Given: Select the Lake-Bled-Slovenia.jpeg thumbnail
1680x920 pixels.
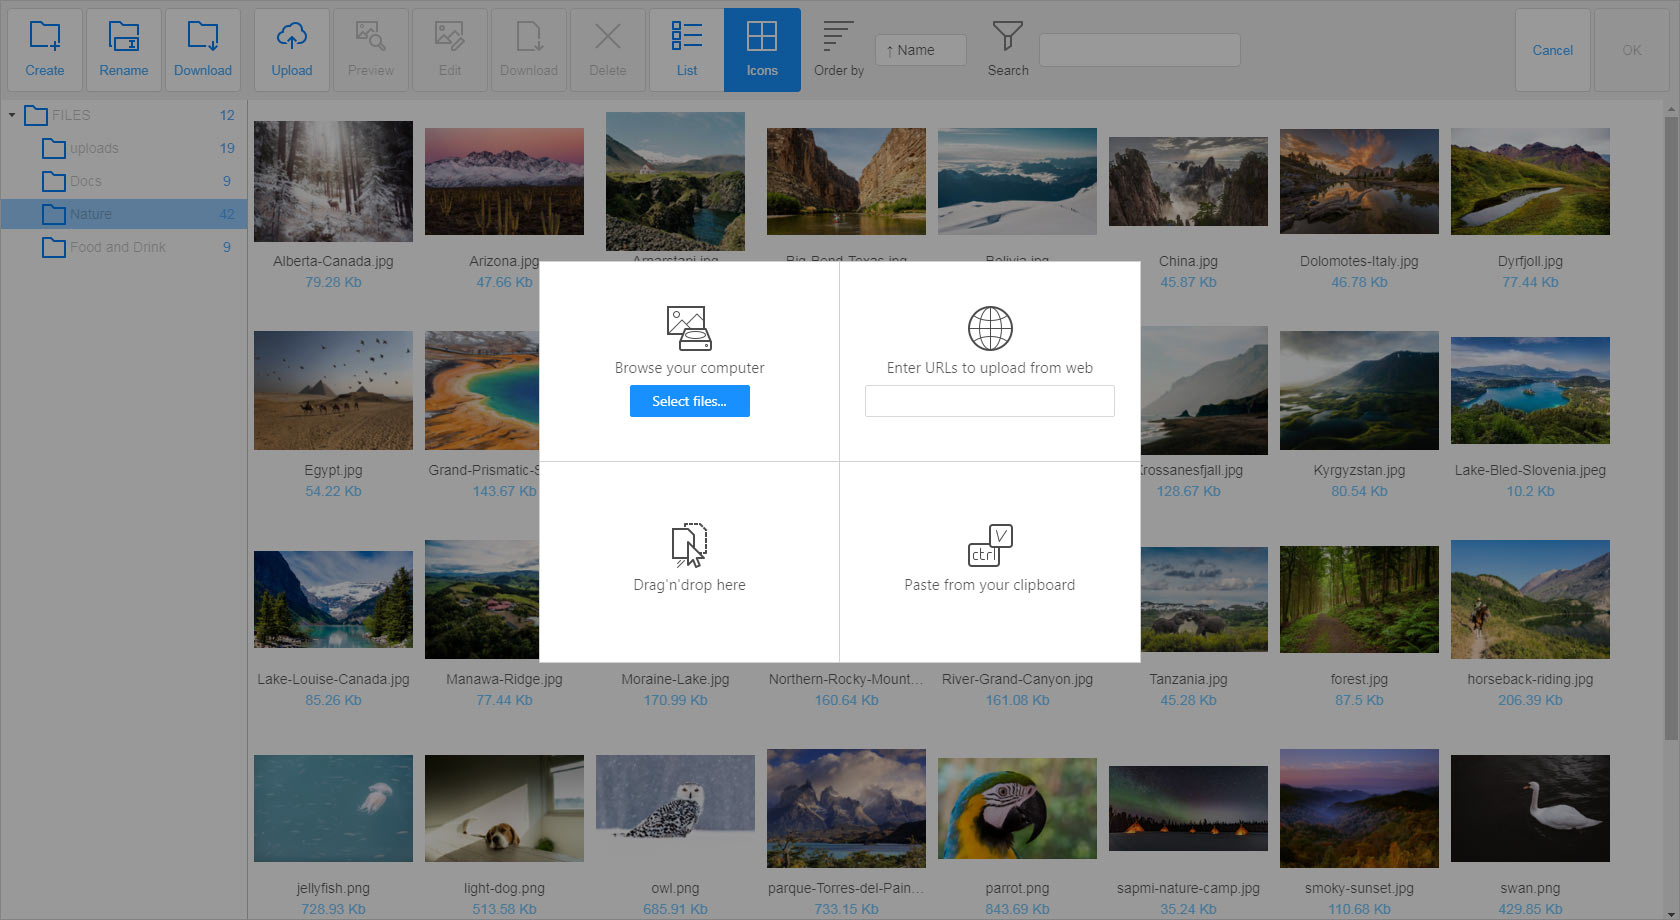Looking at the screenshot, I should click(1530, 390).
